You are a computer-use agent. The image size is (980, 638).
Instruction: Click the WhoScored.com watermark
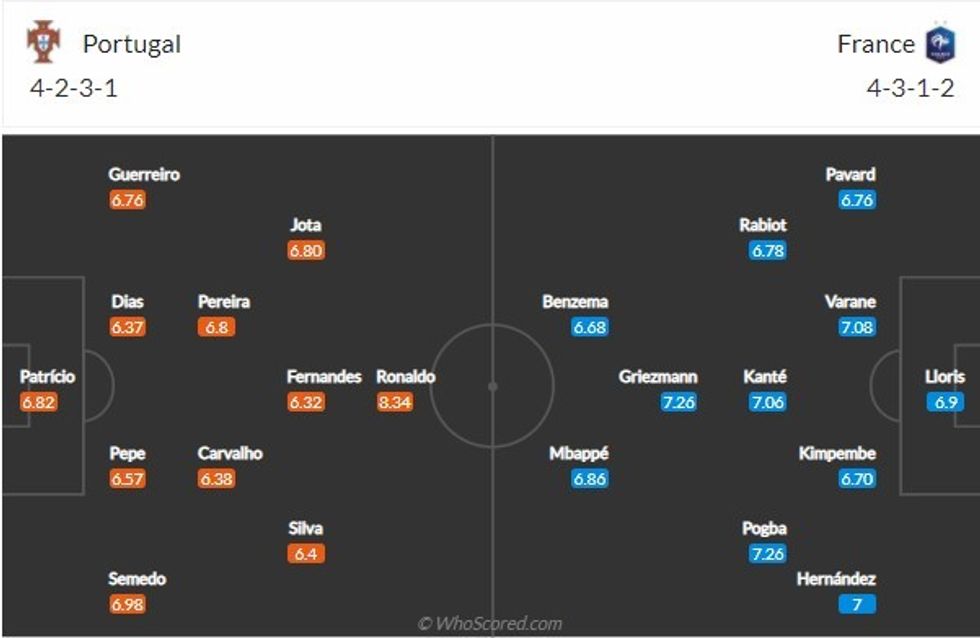coord(490,624)
